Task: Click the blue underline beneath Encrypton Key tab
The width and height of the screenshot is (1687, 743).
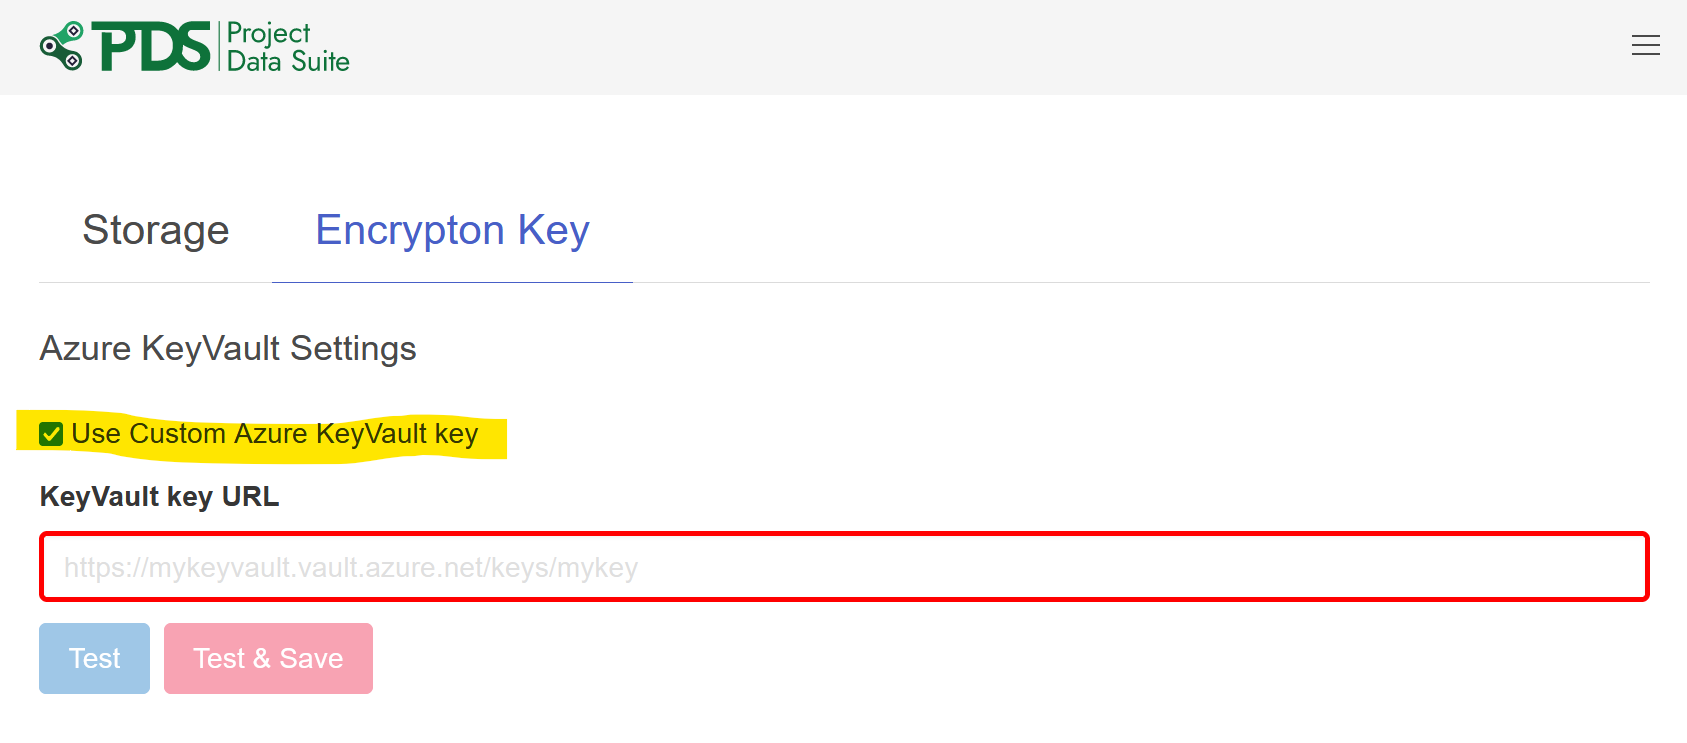Action: (x=452, y=282)
